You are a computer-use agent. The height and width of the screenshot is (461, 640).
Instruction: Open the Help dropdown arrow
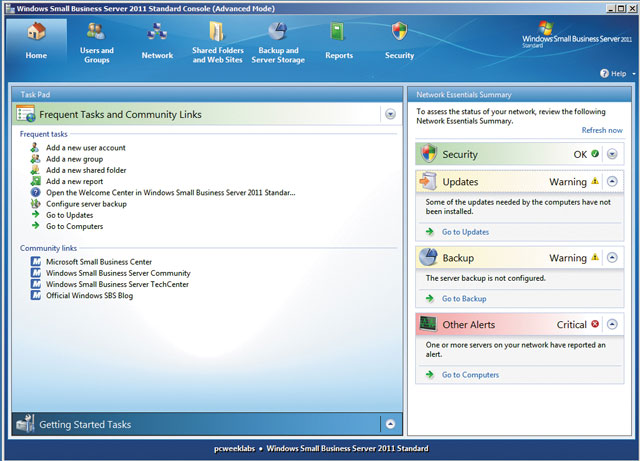coord(633,74)
